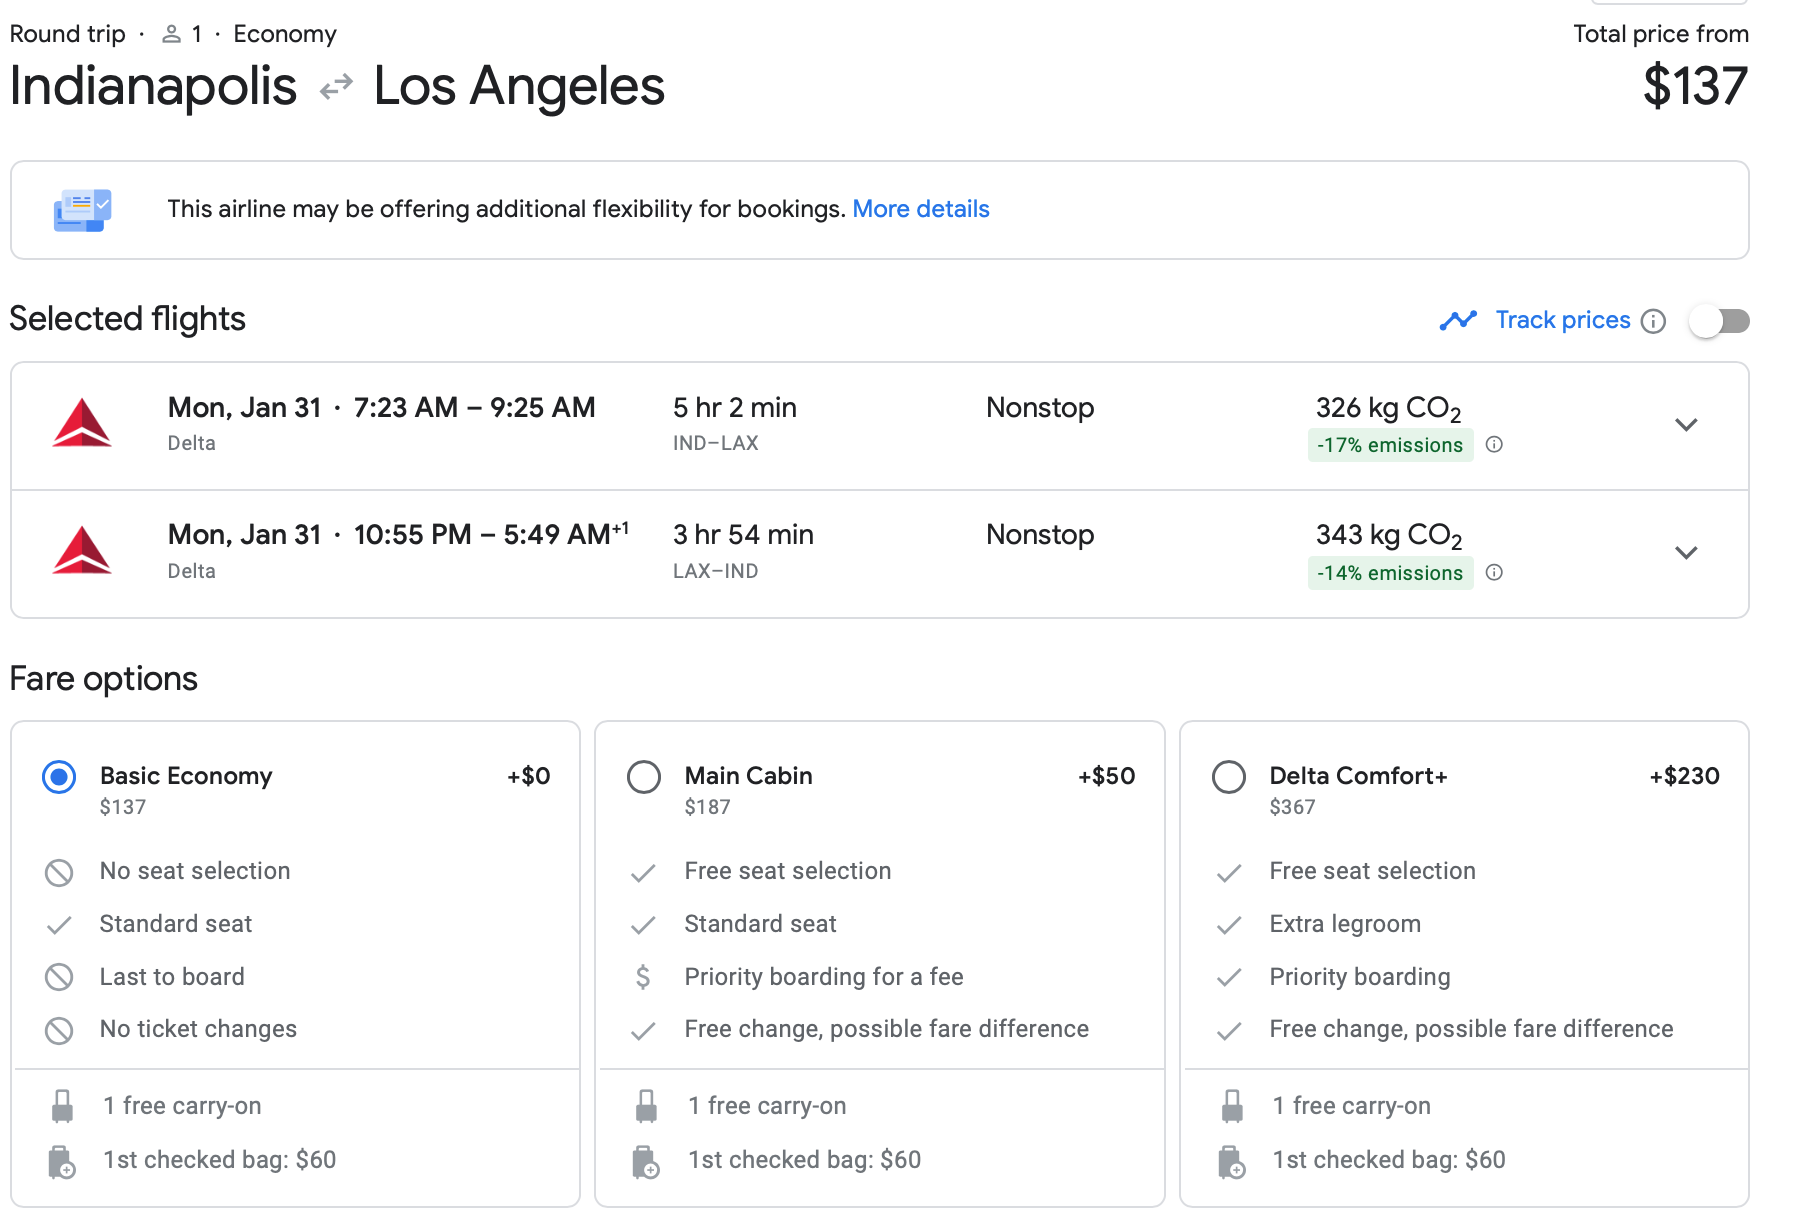Open emissions info for the 326 kg flight
The image size is (1820, 1226).
(x=1494, y=445)
